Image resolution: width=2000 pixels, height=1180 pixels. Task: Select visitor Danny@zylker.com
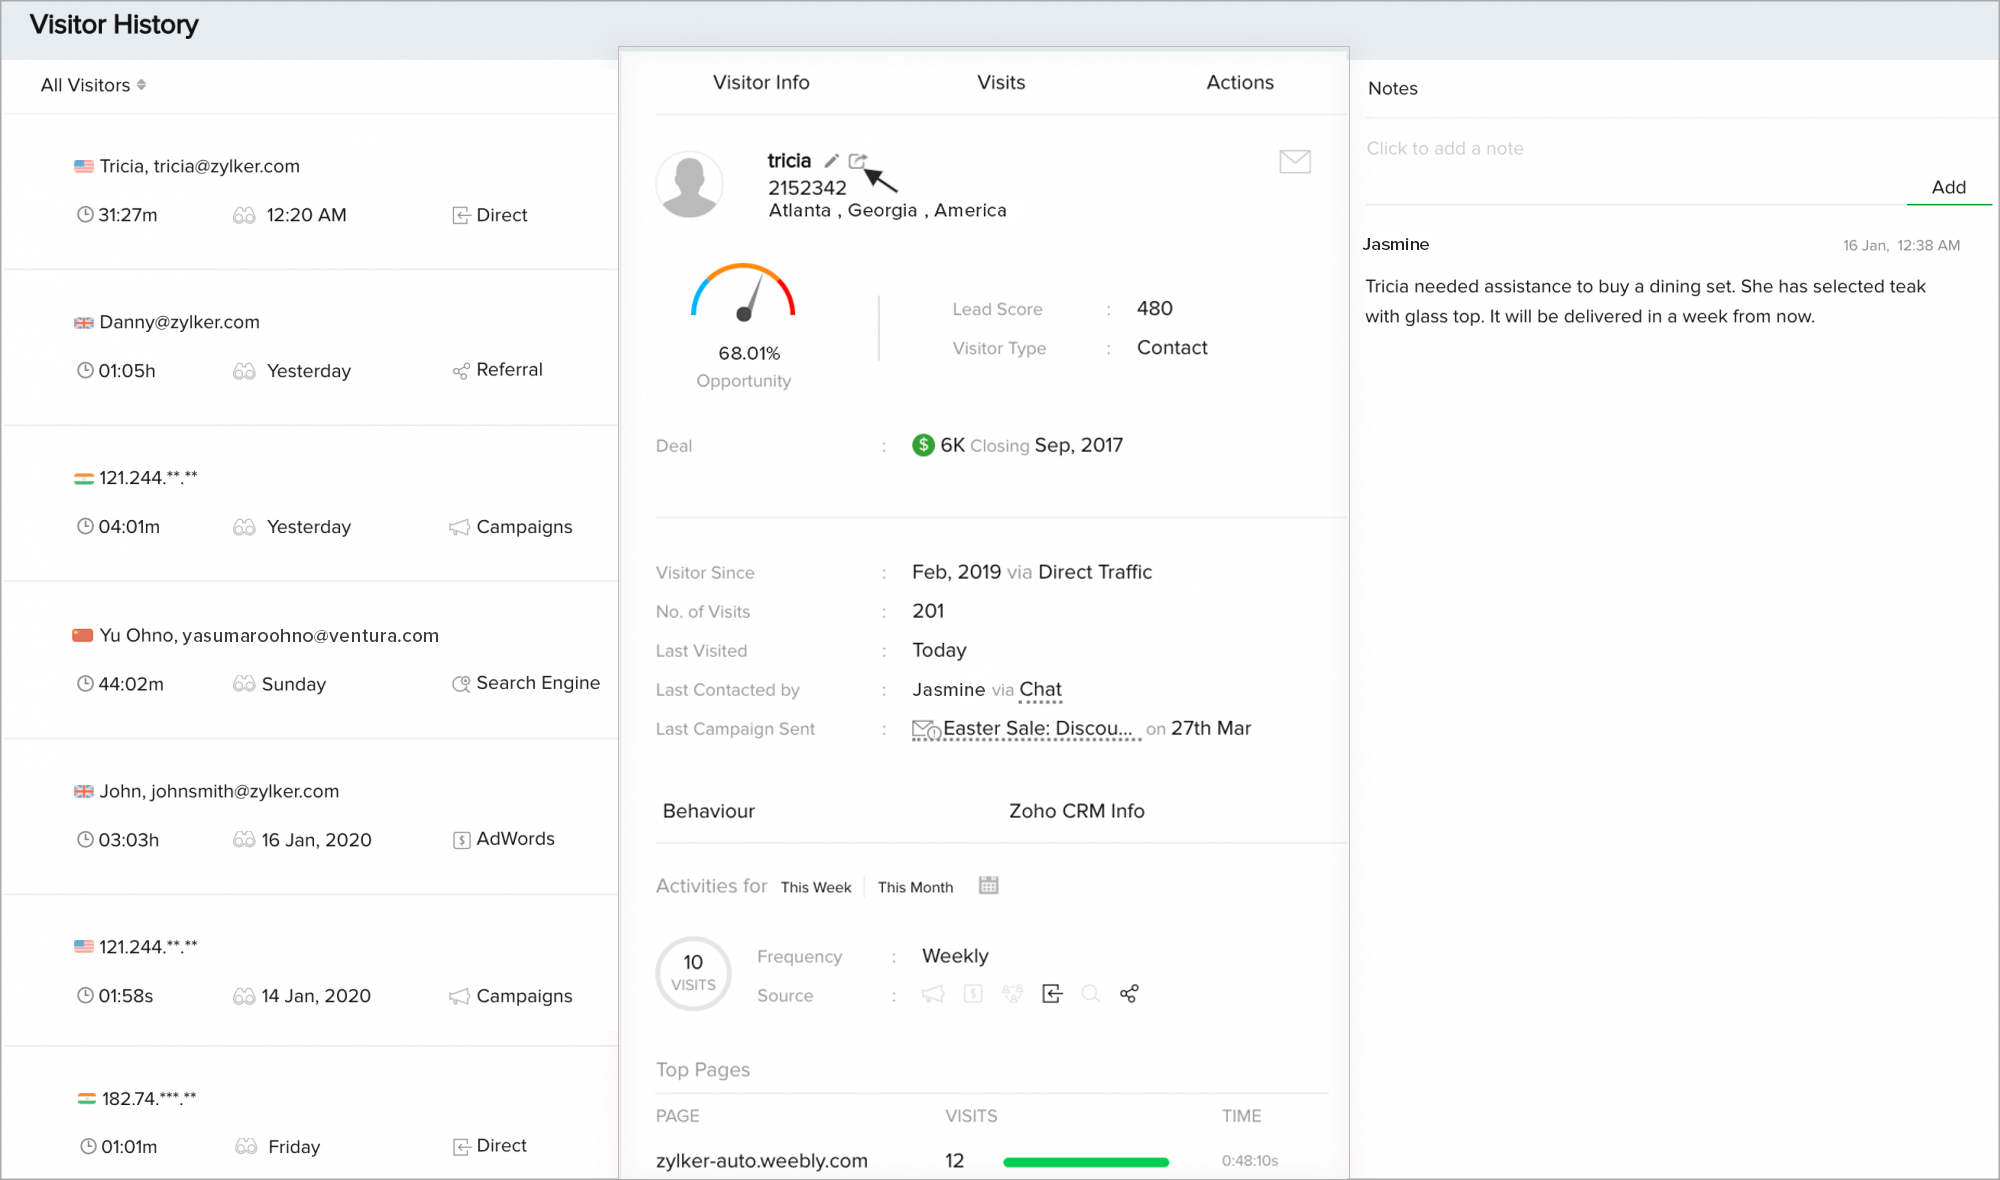coord(310,347)
